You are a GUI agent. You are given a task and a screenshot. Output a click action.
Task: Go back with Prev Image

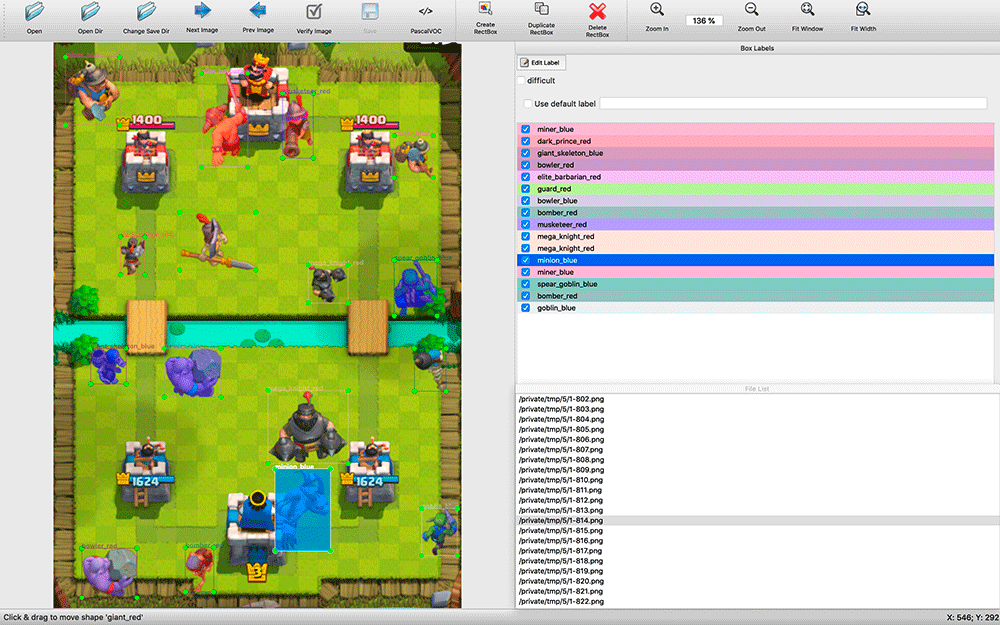click(258, 11)
